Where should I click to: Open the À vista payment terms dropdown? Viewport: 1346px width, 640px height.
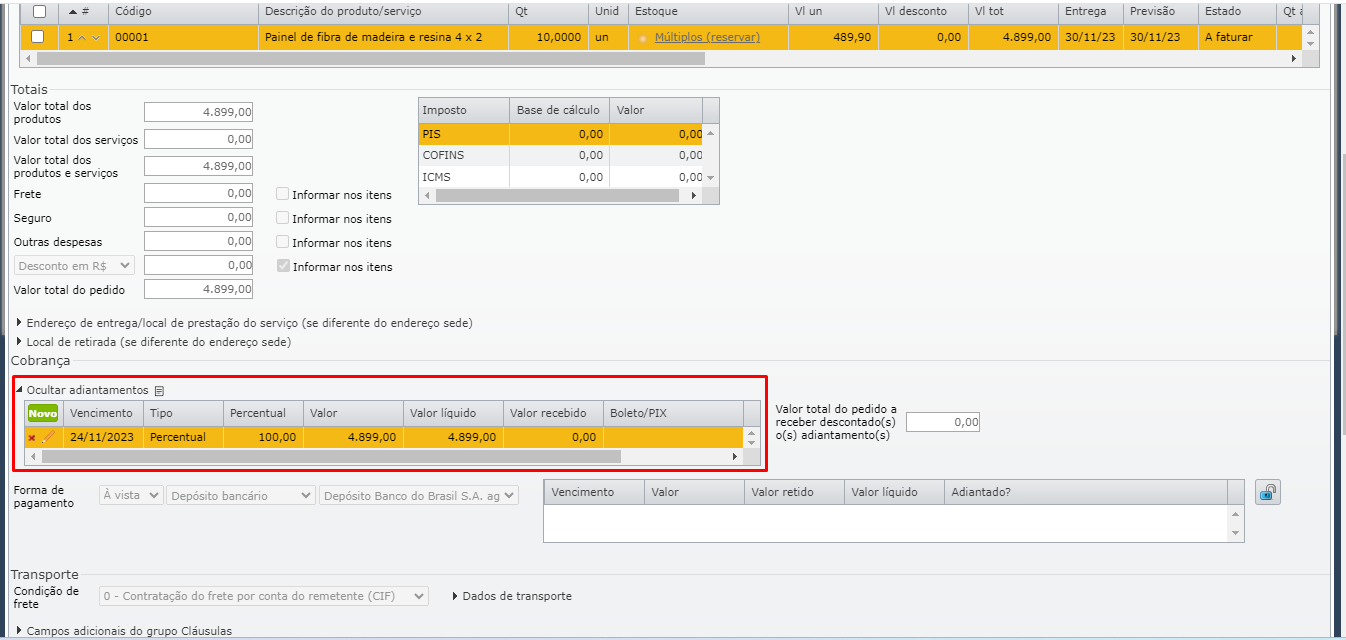131,495
